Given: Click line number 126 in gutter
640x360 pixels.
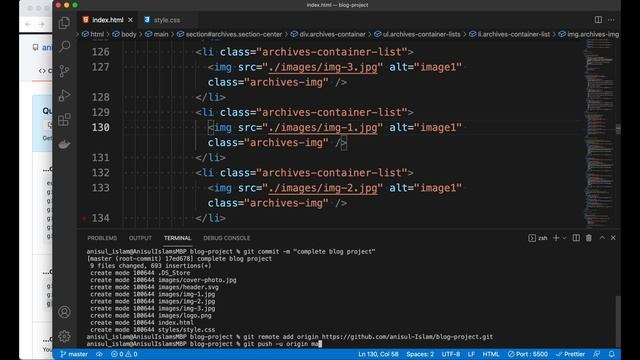Looking at the screenshot, I should click(100, 52).
